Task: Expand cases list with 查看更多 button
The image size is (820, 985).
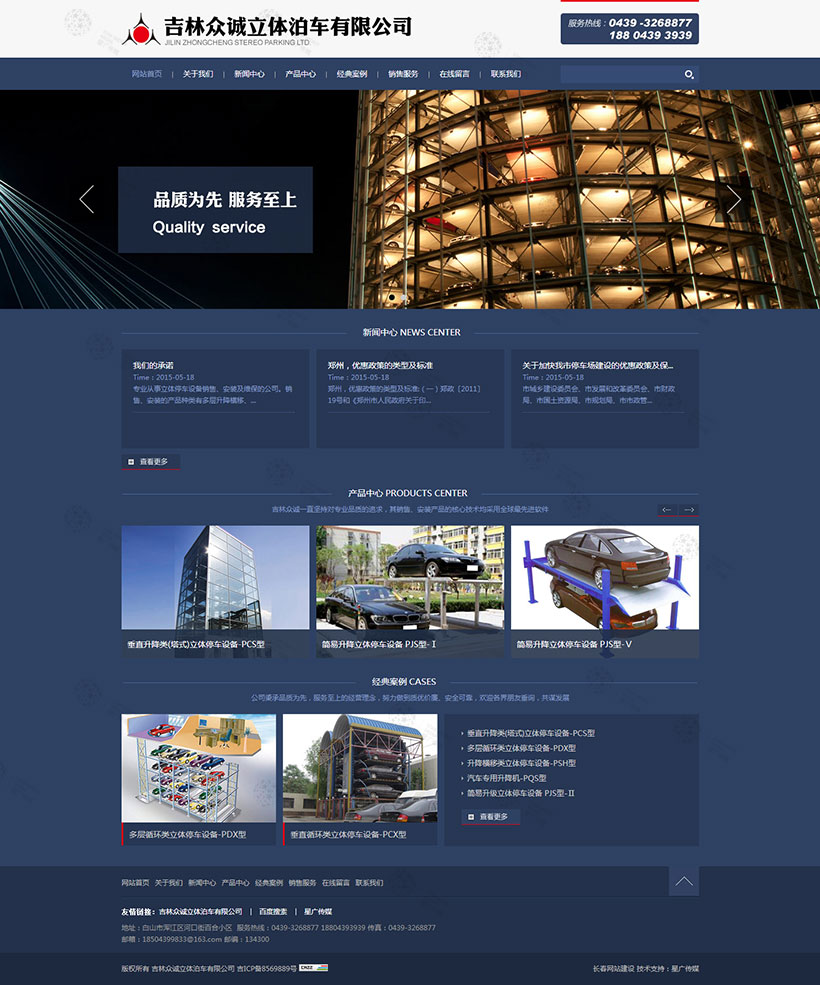Action: click(x=491, y=817)
